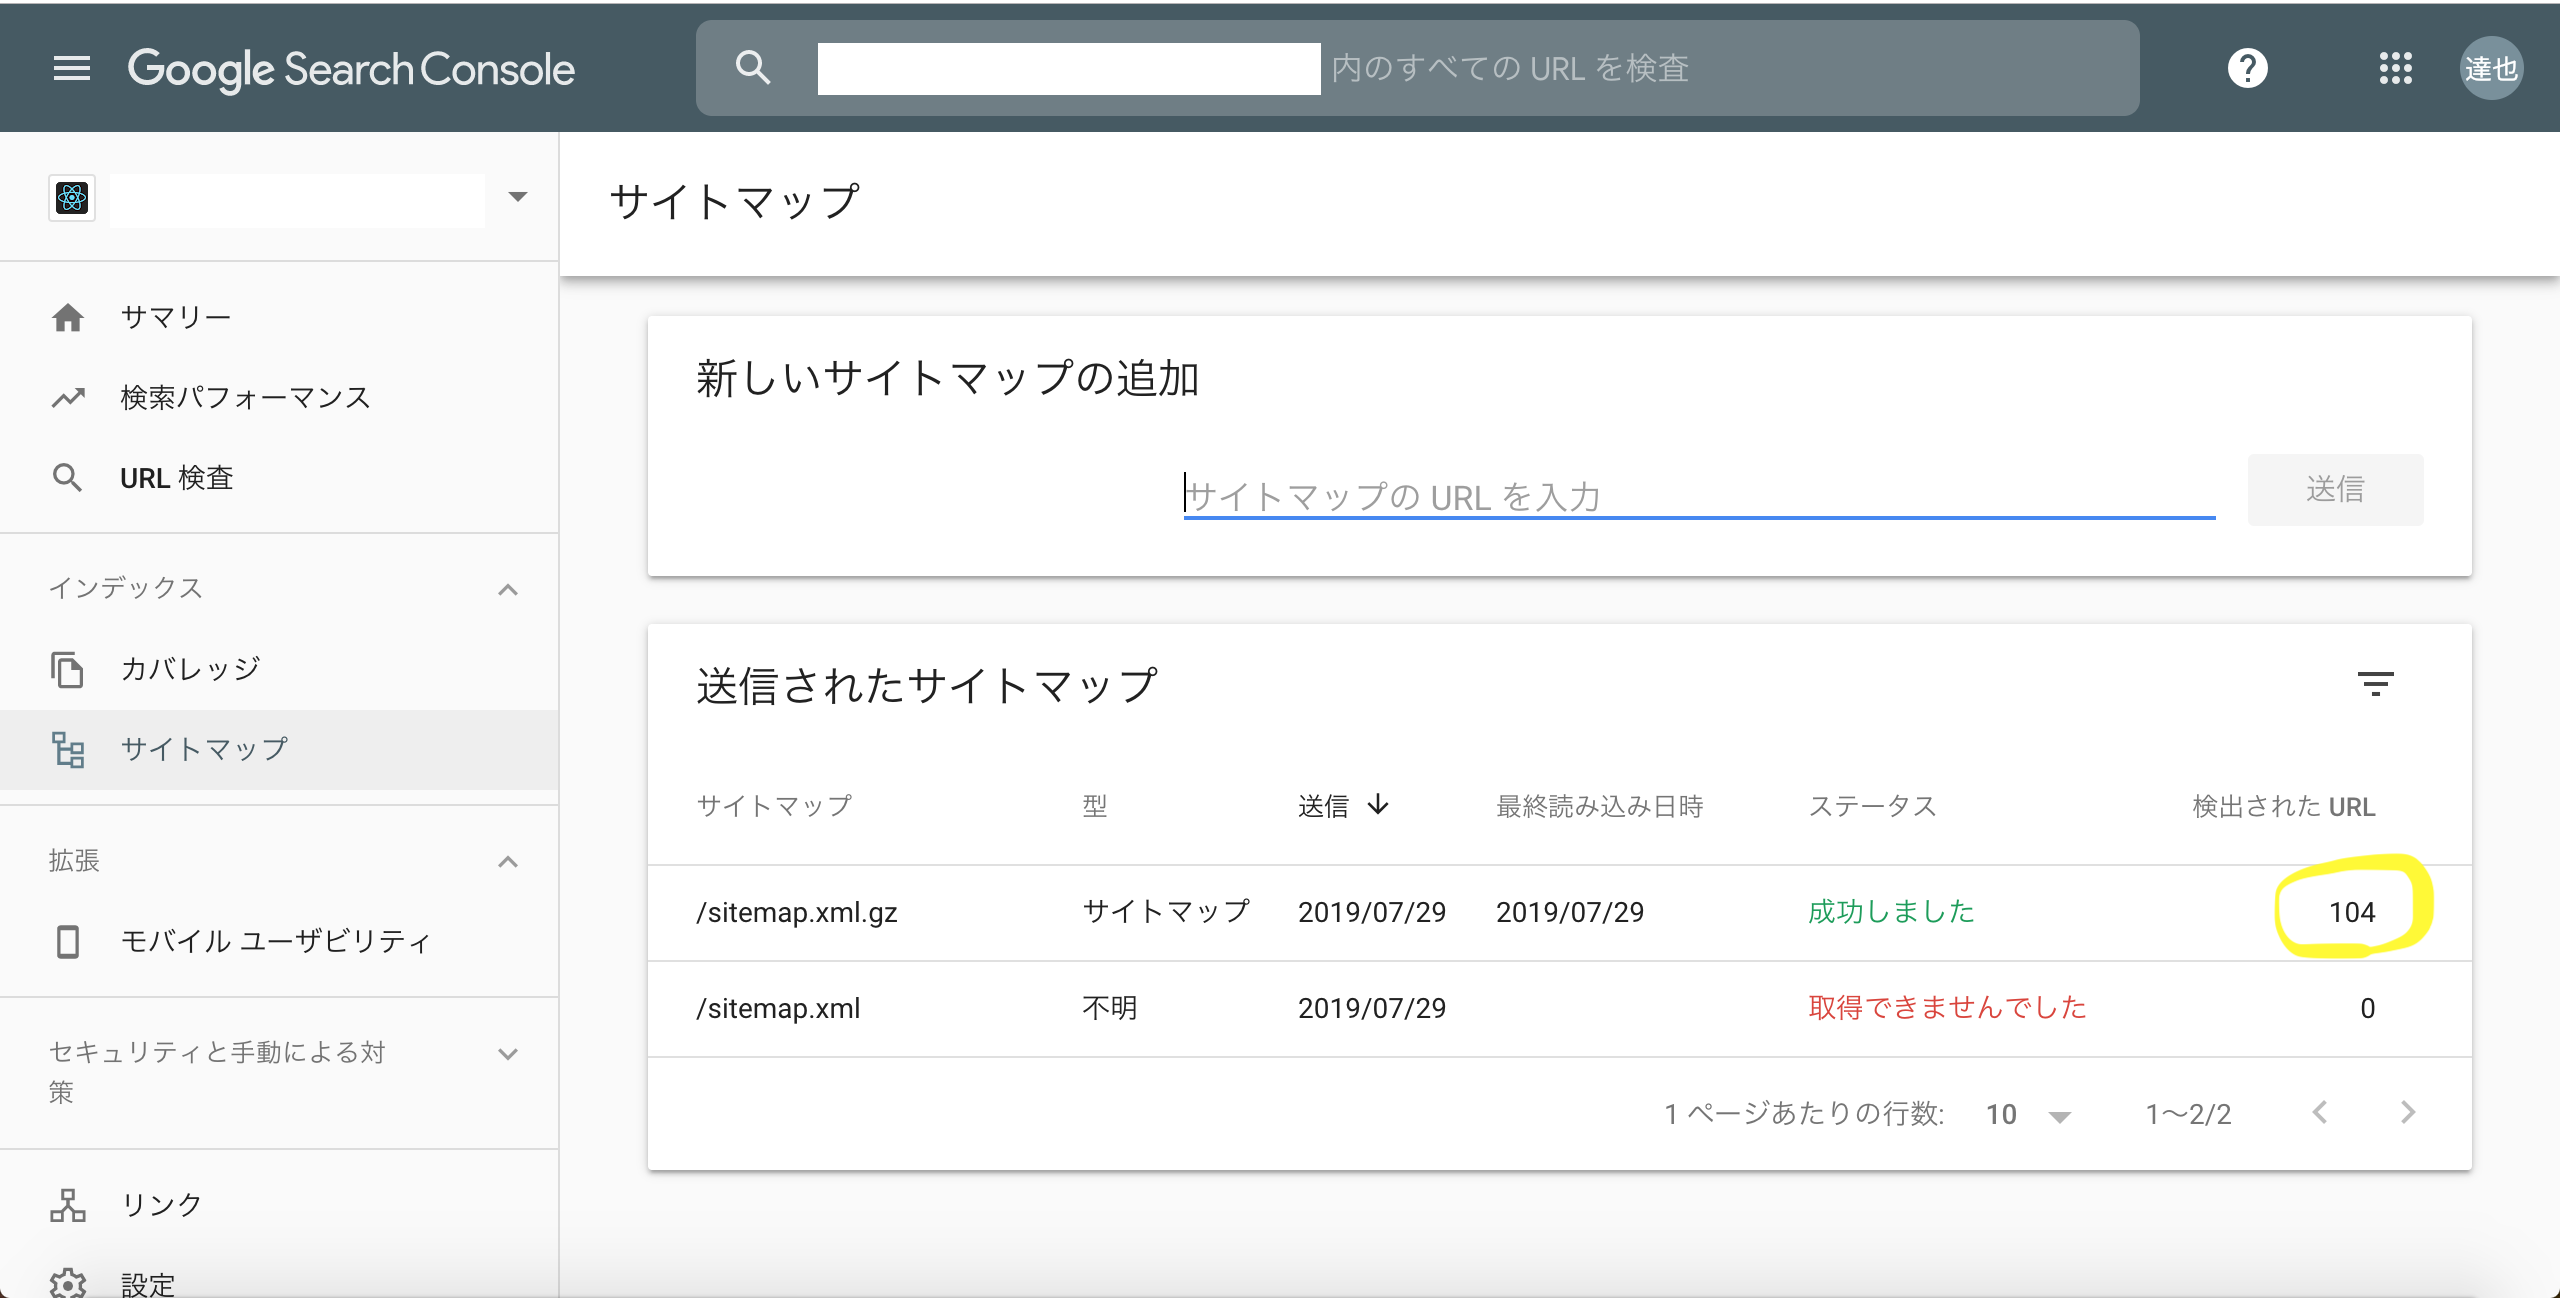The height and width of the screenshot is (1298, 2560).
Task: Open サマリー in the sidebar
Action: click(x=176, y=317)
